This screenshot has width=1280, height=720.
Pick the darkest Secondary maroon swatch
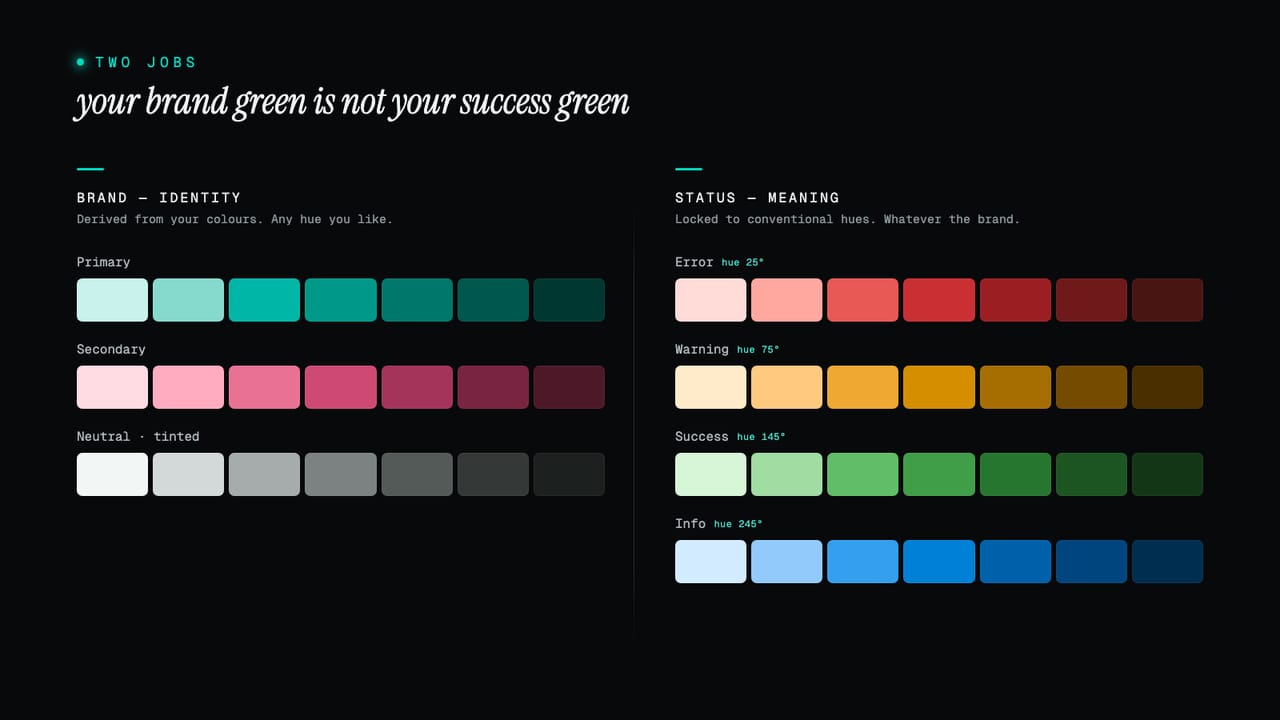pos(569,387)
